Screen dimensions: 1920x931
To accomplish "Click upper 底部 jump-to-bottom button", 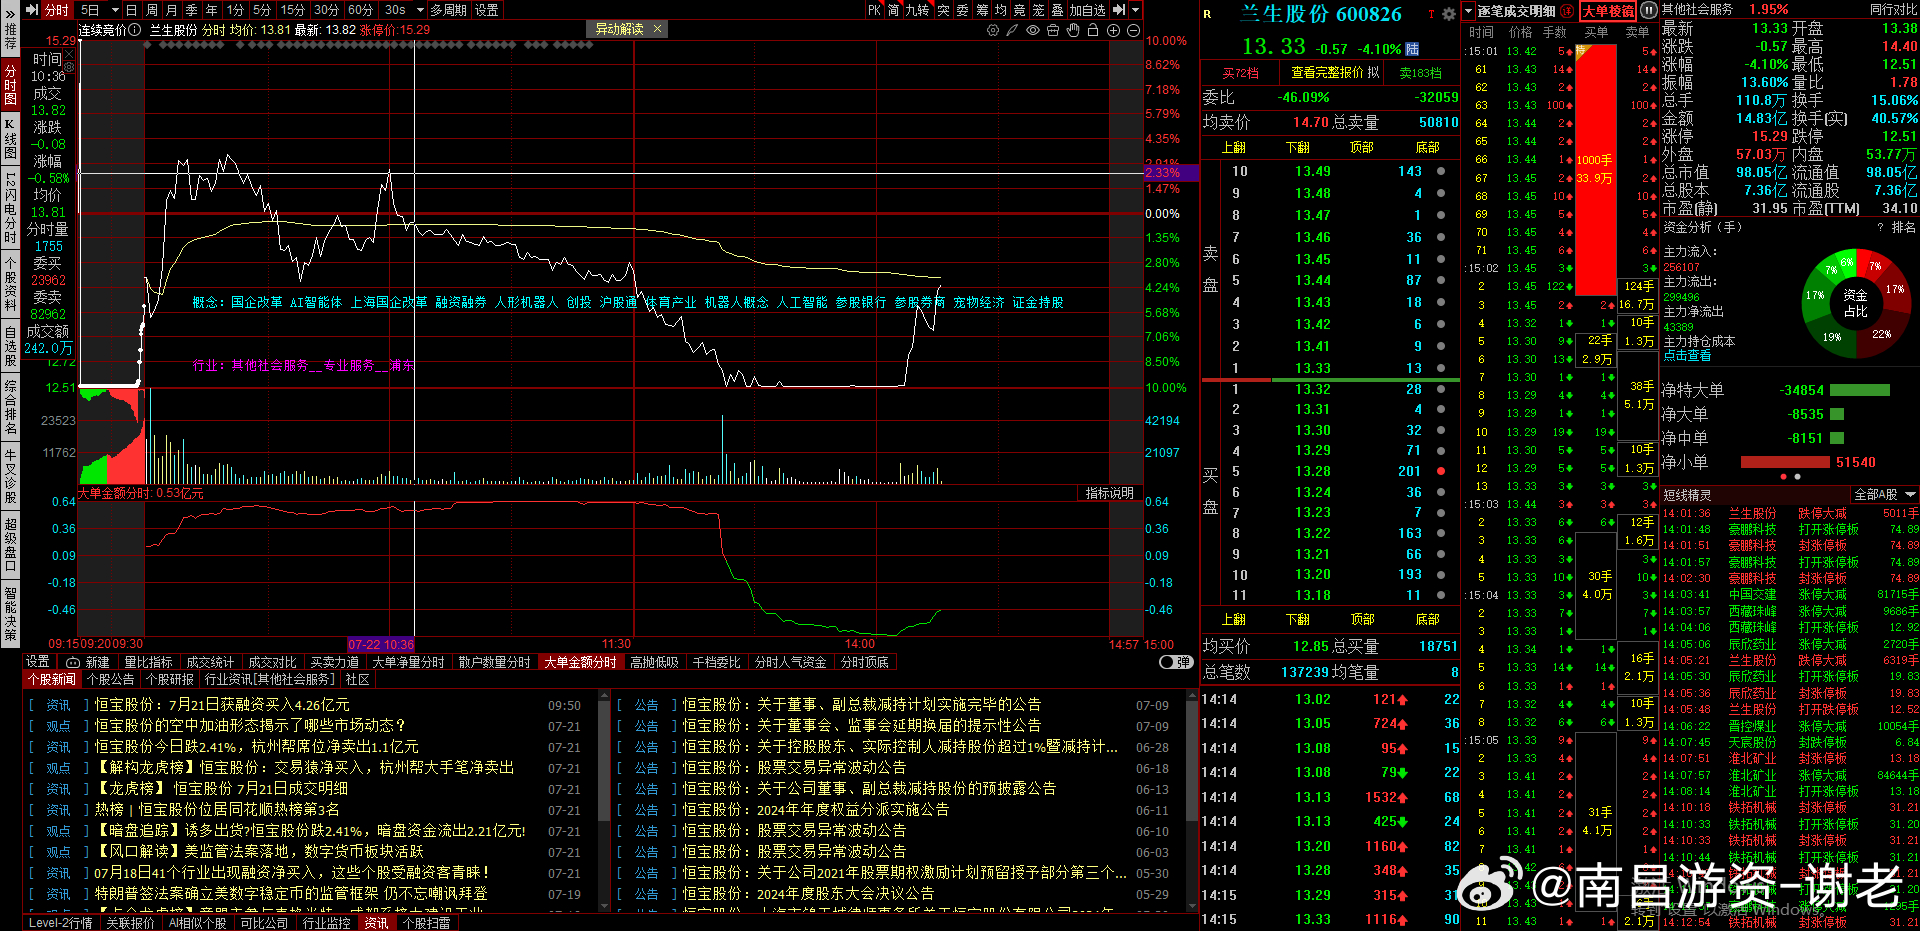I will click(1428, 147).
